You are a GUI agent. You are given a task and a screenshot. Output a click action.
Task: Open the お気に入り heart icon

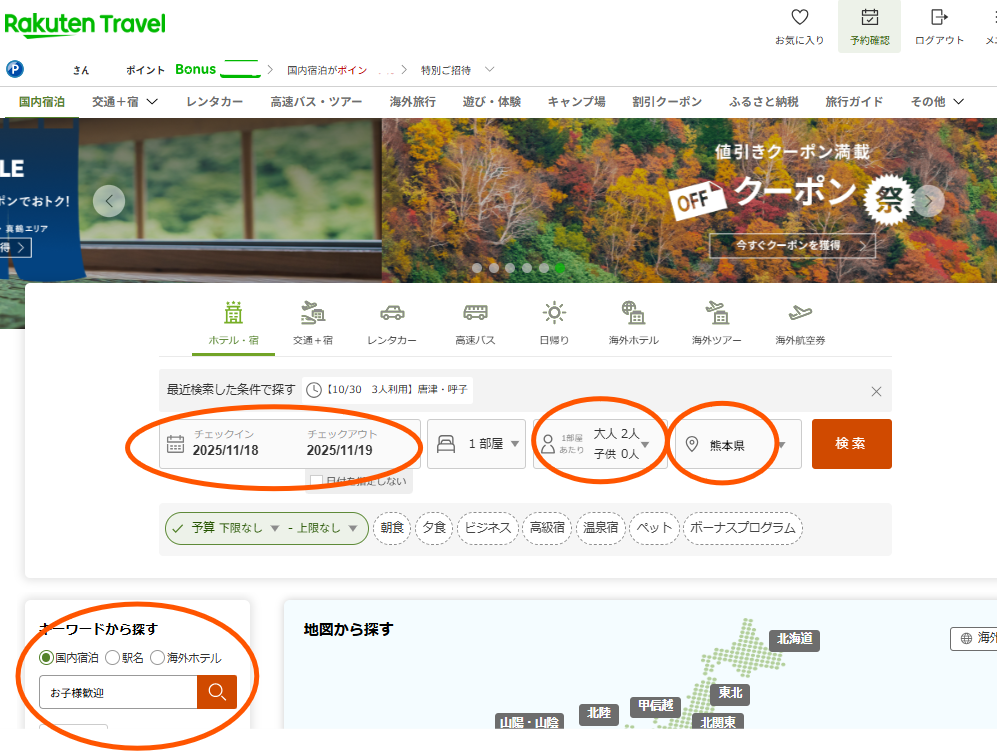coord(799,18)
